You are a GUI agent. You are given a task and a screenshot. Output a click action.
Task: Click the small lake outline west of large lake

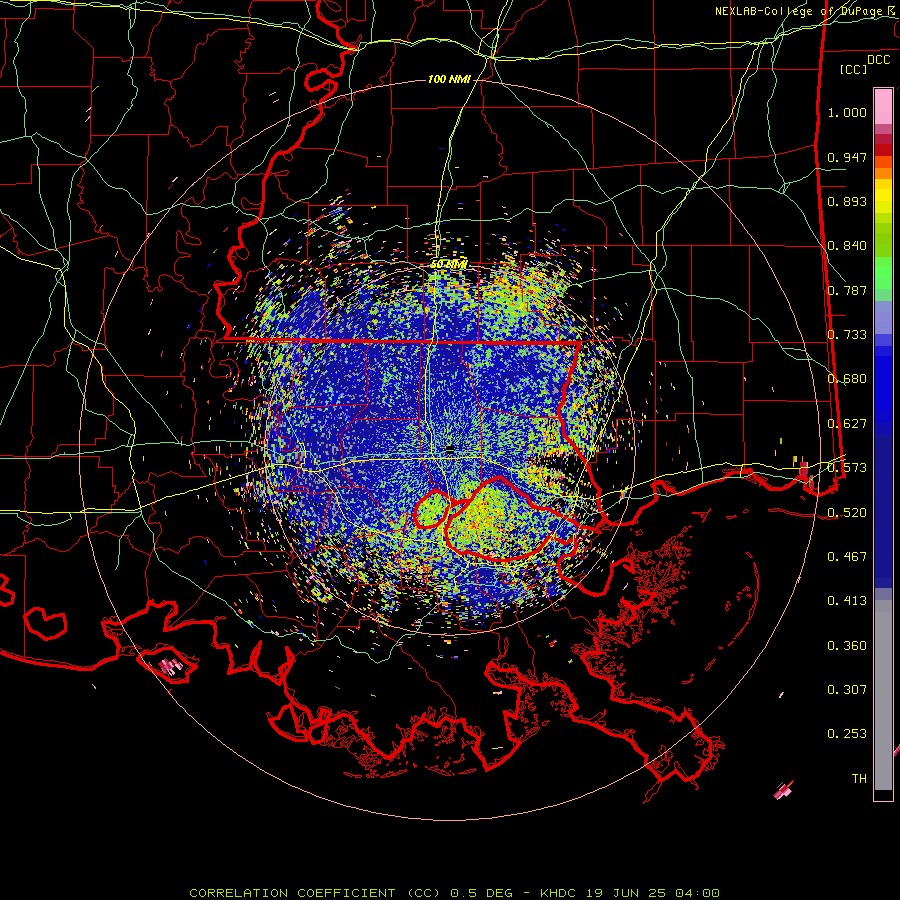pyautogui.click(x=431, y=510)
